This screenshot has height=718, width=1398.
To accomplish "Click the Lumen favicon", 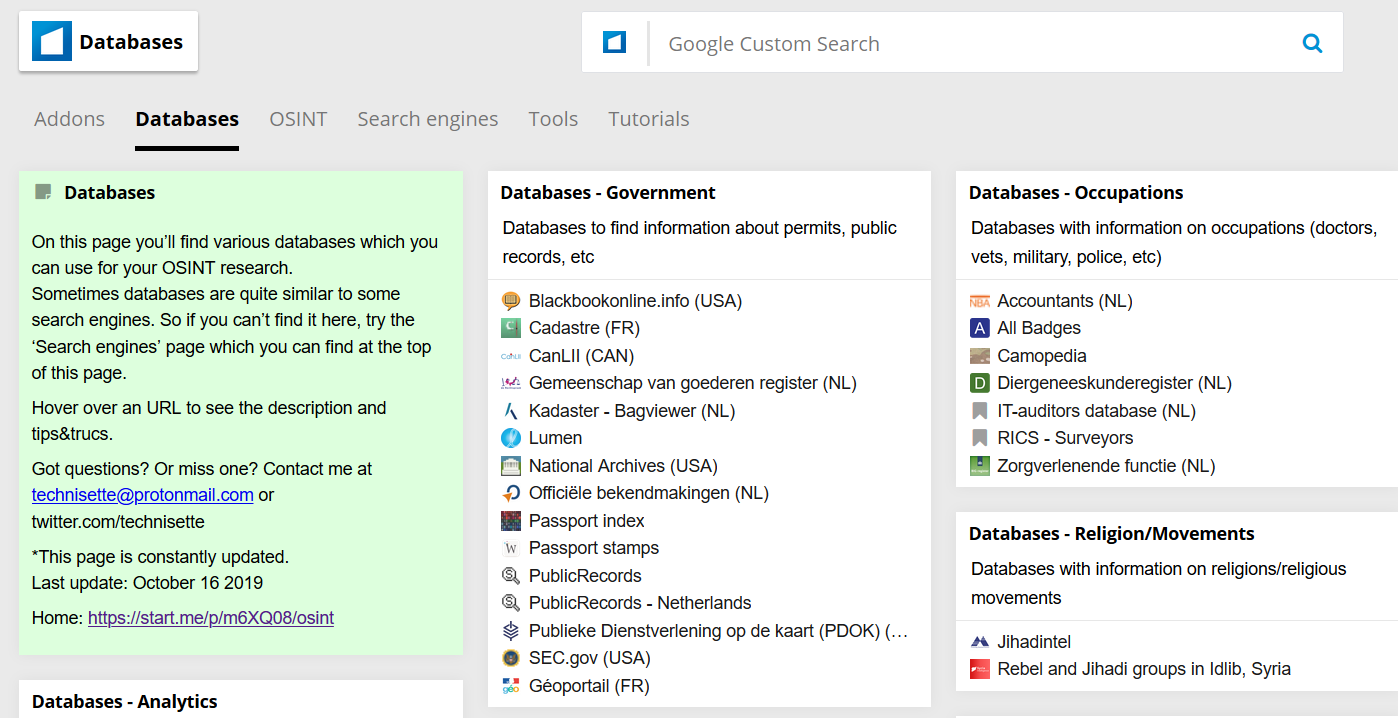I will [511, 438].
